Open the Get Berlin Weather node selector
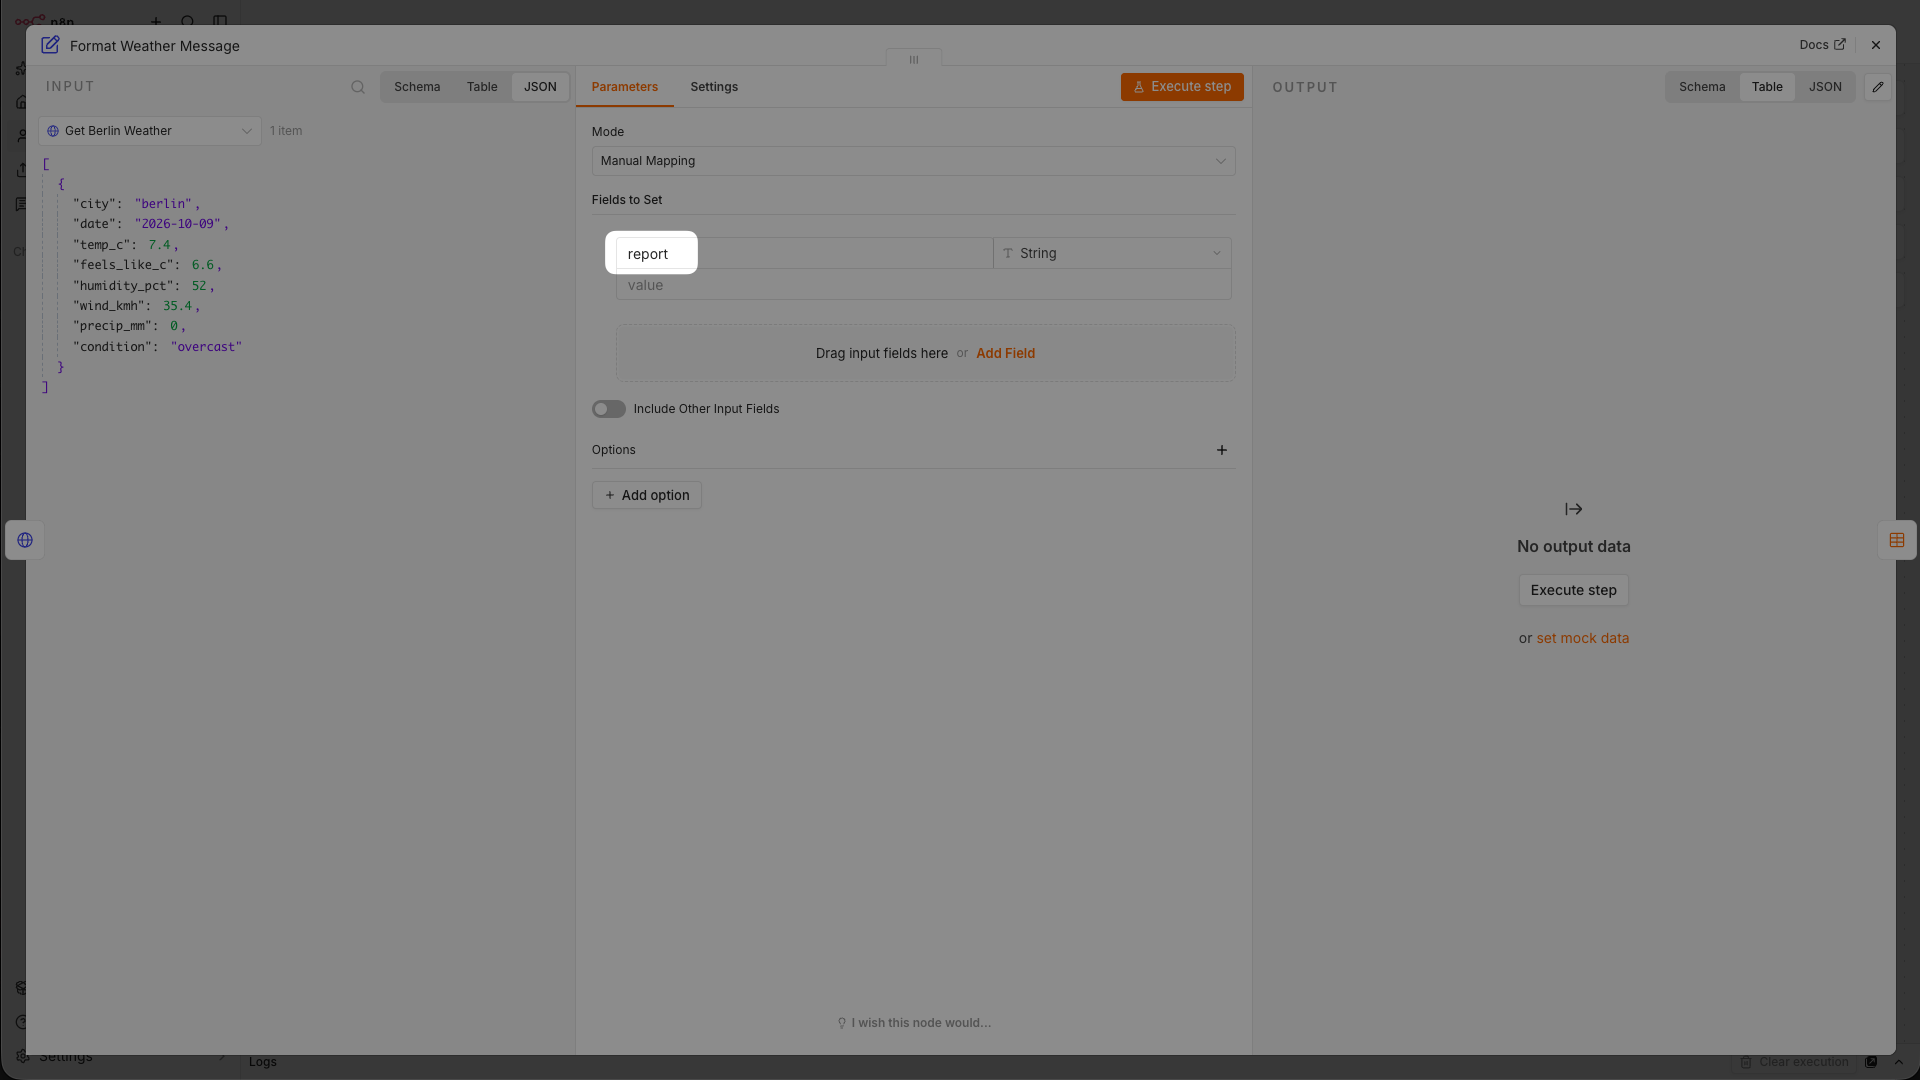The height and width of the screenshot is (1080, 1920). pos(150,131)
